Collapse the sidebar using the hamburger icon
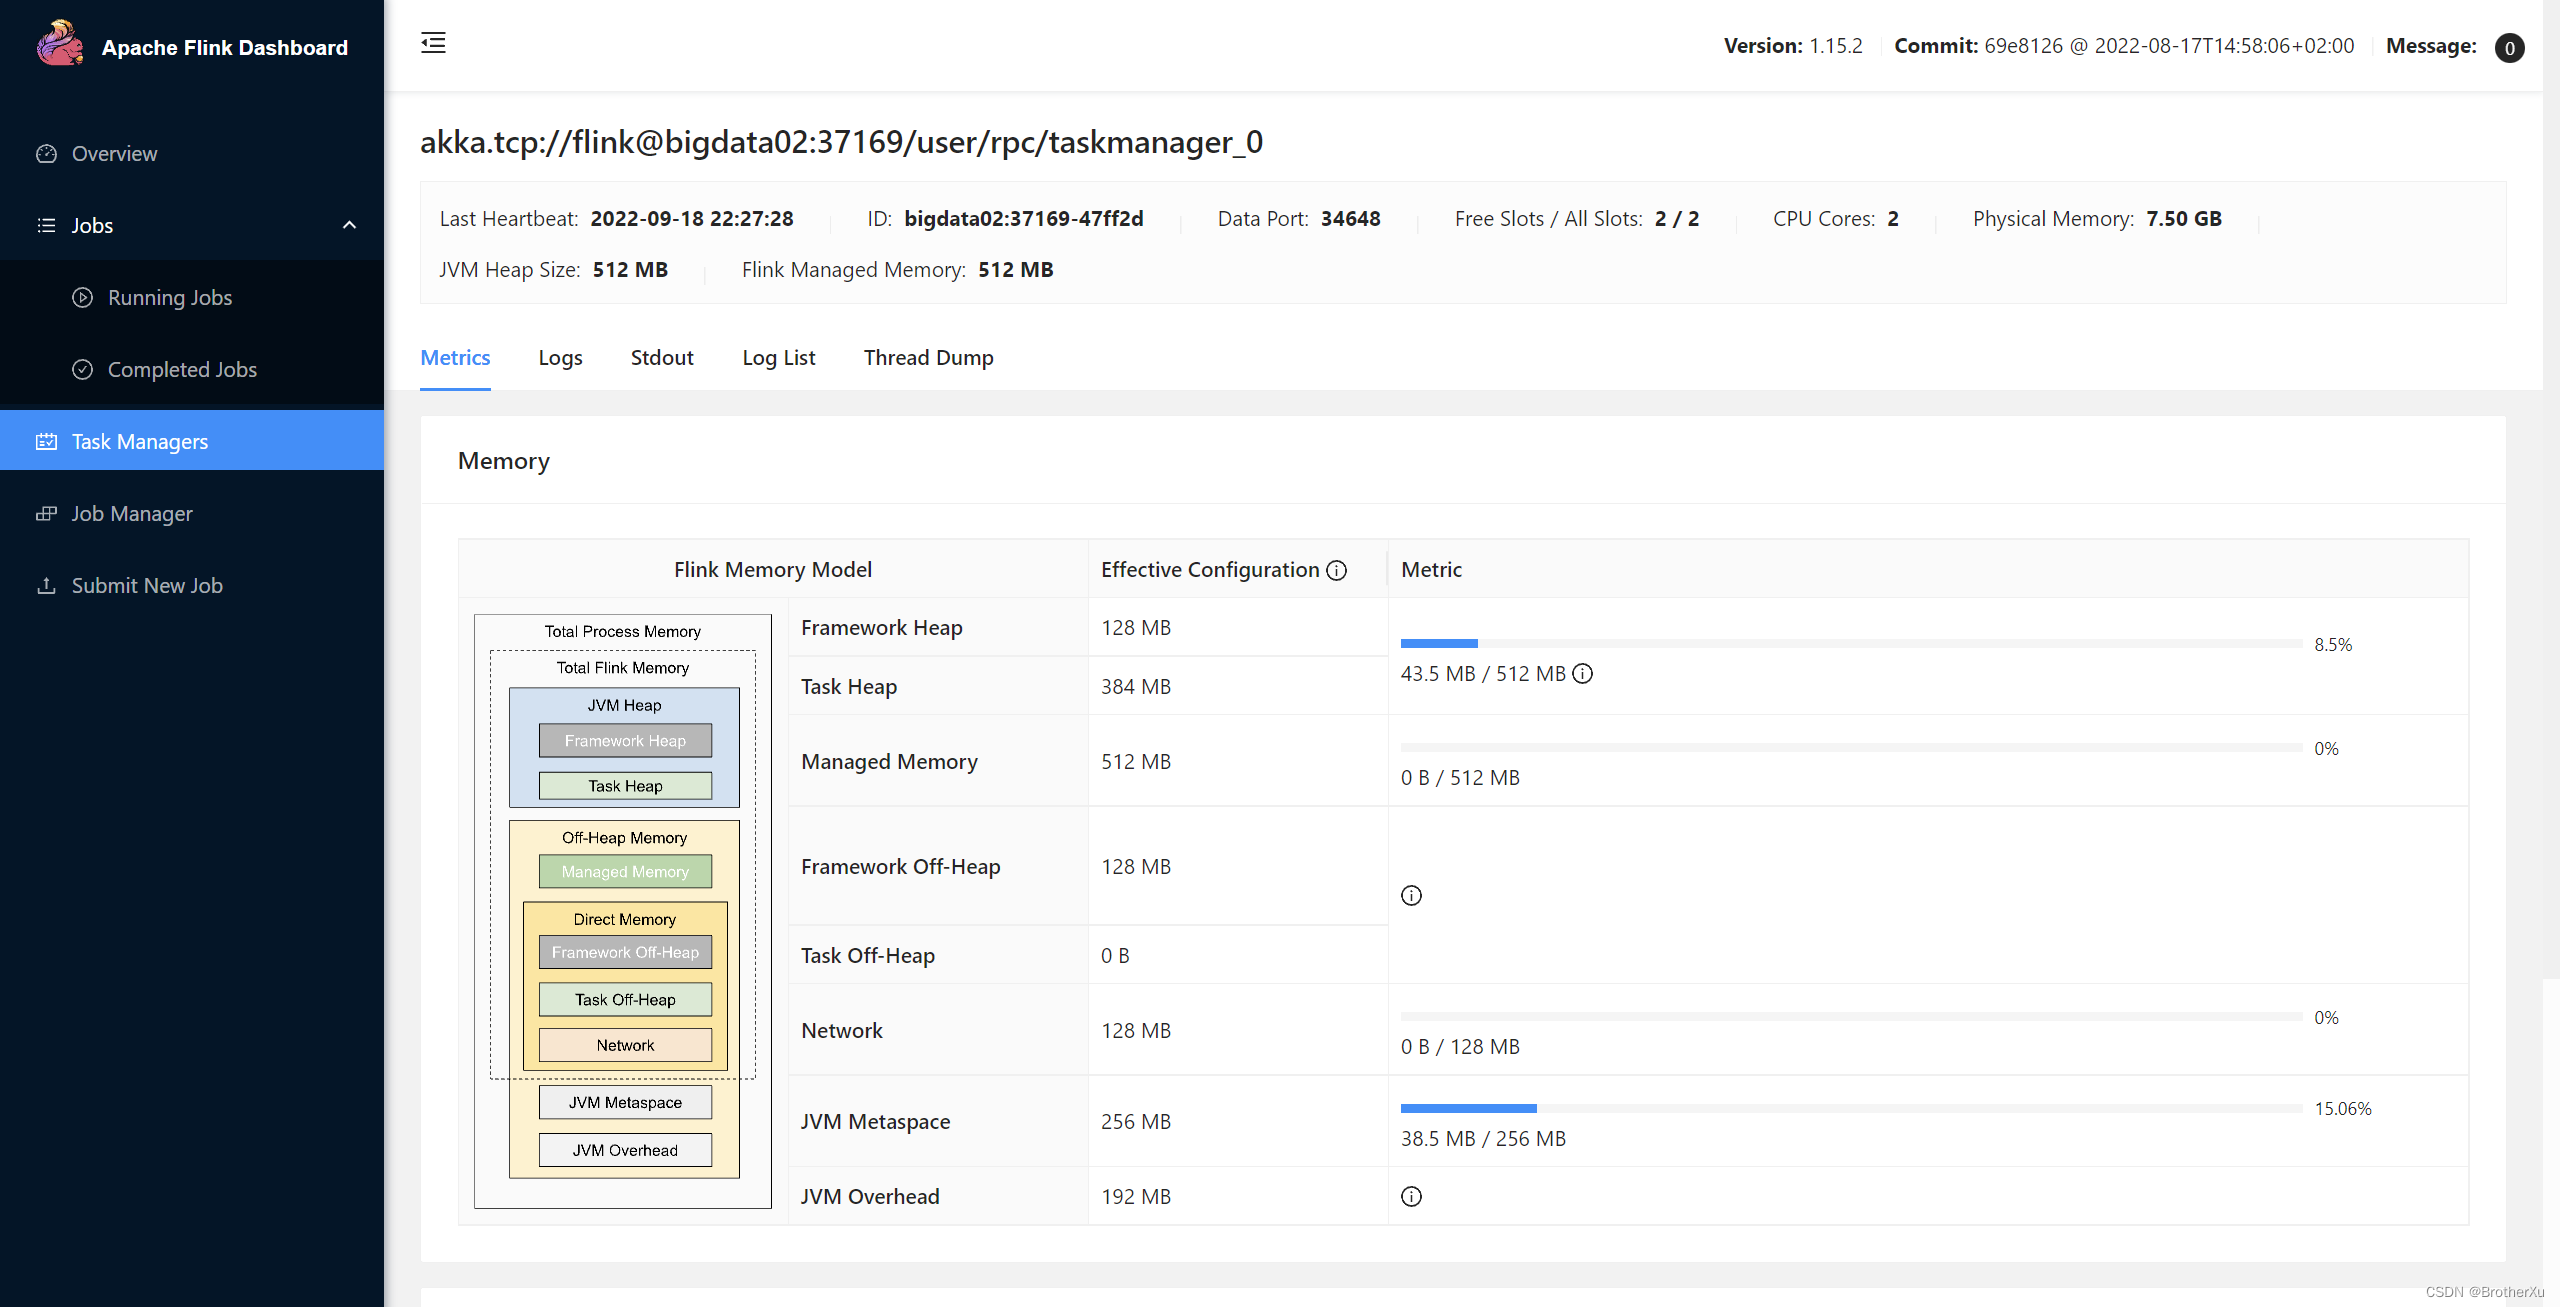Screen dimensions: 2560x1307 click(x=433, y=43)
